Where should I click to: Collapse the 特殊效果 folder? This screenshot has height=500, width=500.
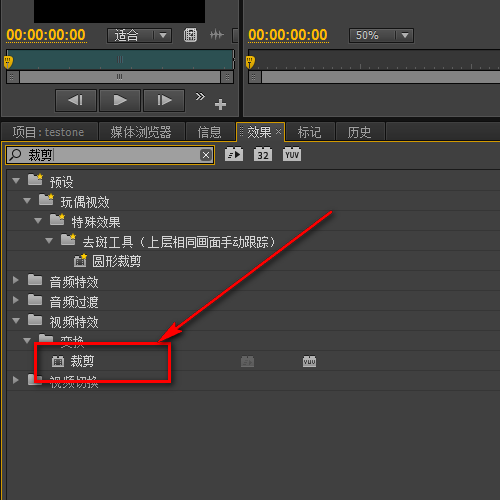click(x=38, y=221)
